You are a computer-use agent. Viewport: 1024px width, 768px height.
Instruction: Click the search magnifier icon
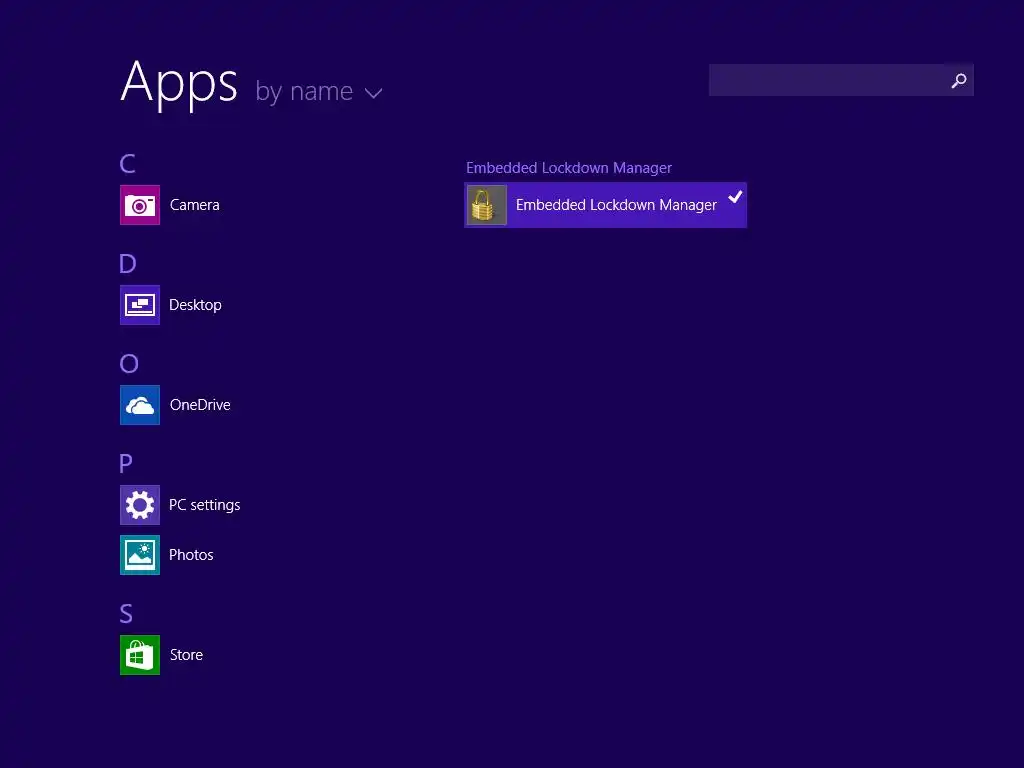(x=959, y=80)
